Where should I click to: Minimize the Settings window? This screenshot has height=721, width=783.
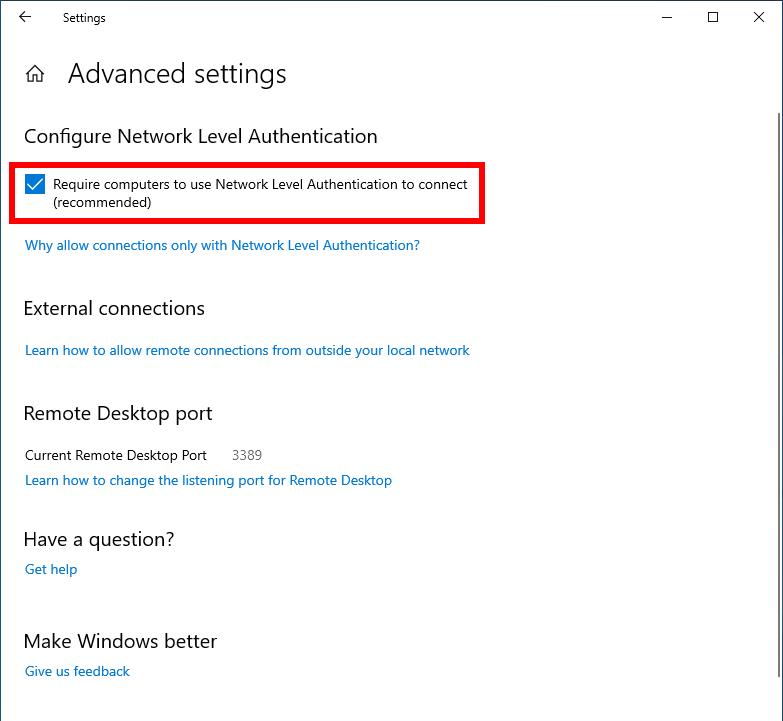(667, 17)
